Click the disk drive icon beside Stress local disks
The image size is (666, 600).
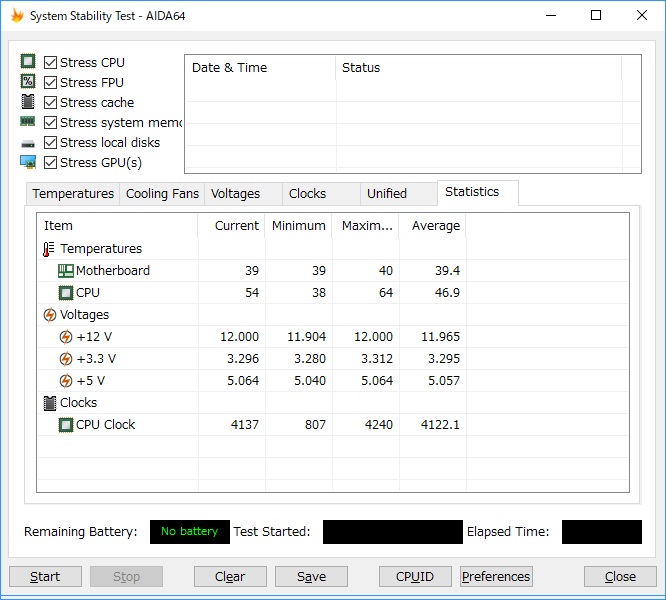28,144
